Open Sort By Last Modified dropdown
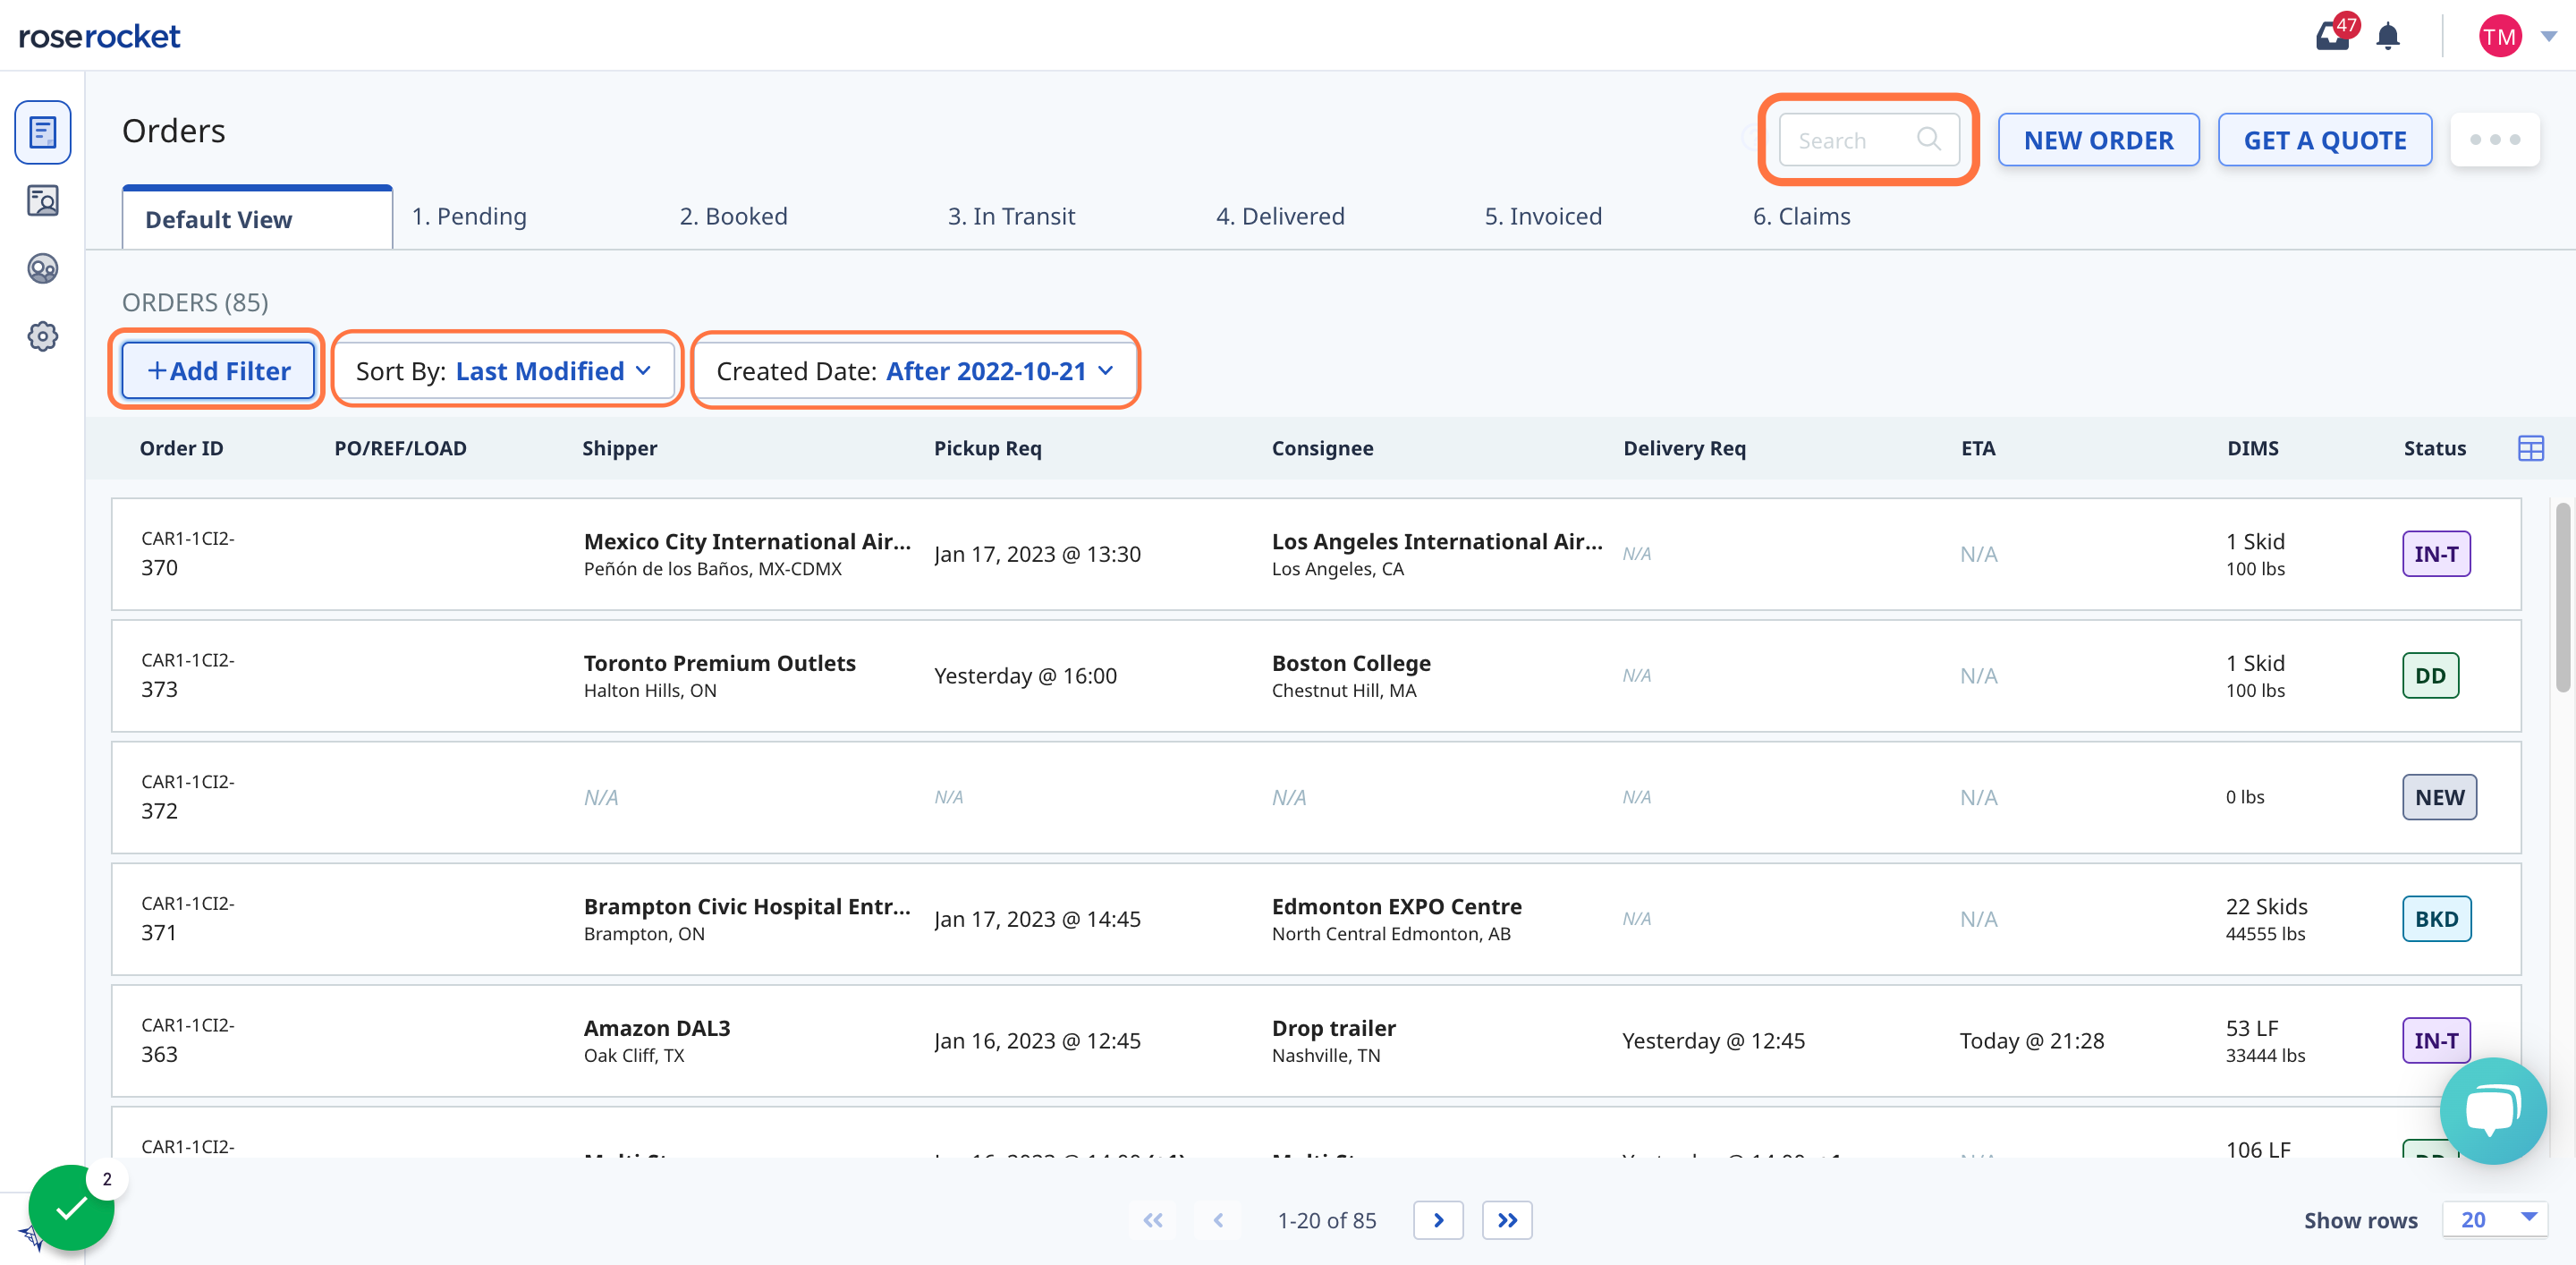Screen dimensions: 2576x1265 point(505,370)
